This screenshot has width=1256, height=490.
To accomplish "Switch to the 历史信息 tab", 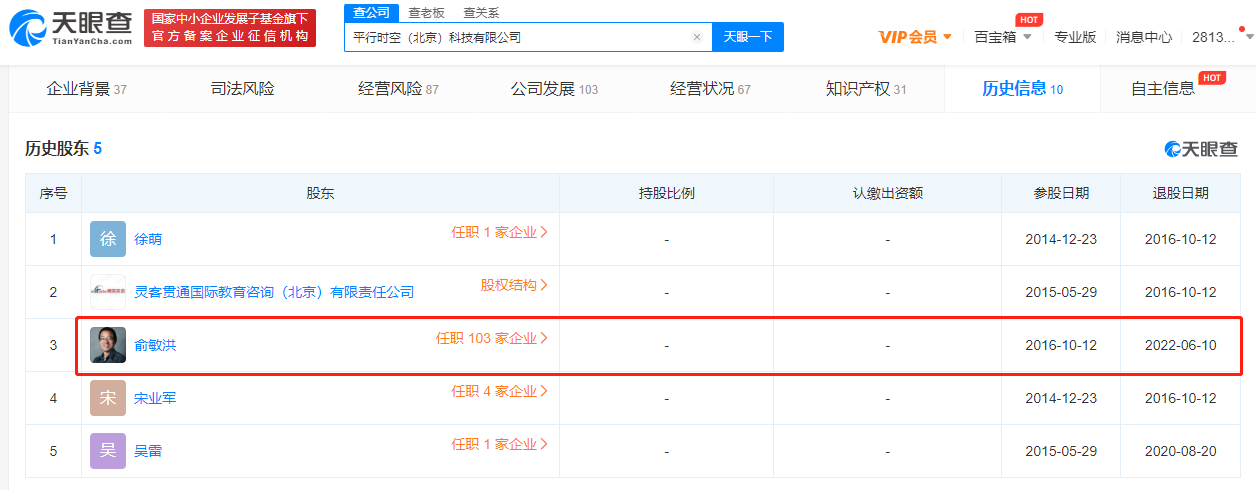I will pos(1022,89).
